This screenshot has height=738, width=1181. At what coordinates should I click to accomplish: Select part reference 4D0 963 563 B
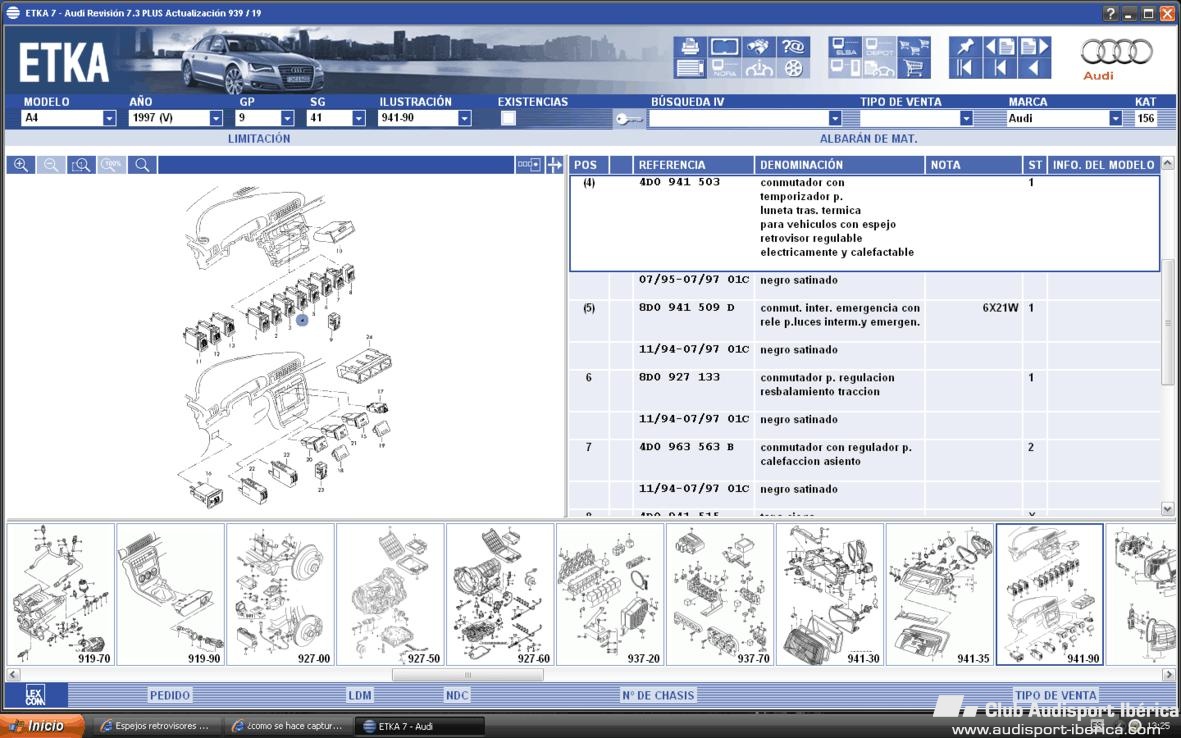686,447
